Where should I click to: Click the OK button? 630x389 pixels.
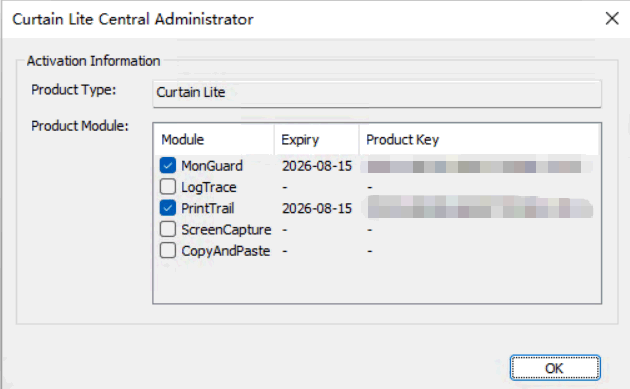[x=555, y=368]
